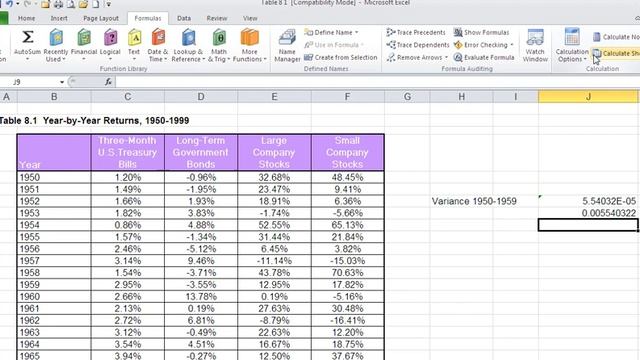Screen dimensions: 640x360
Task: Click Trace Precedents
Action: (x=416, y=32)
